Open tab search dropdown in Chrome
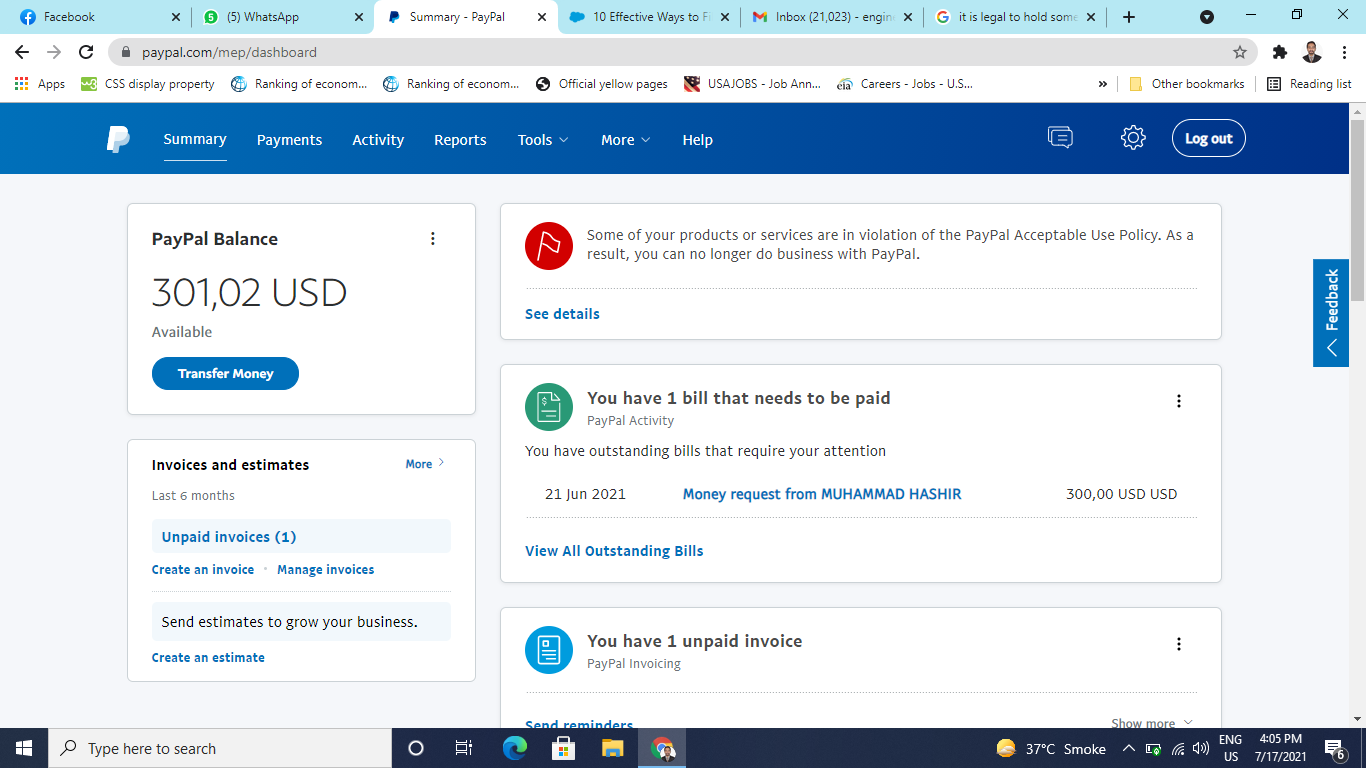 [1207, 17]
